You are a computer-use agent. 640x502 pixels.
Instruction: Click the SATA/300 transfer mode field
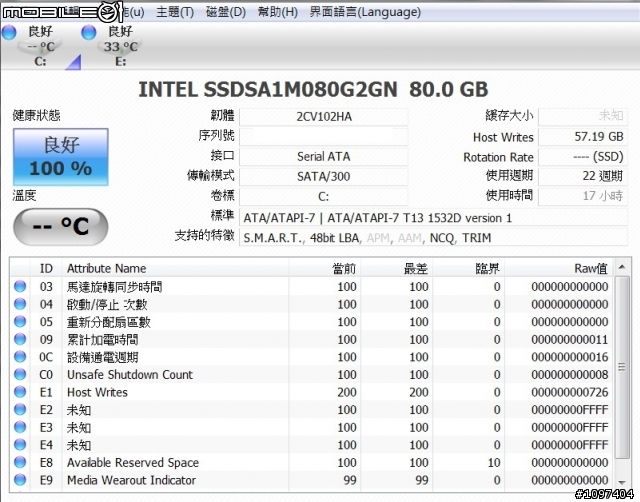(x=324, y=177)
